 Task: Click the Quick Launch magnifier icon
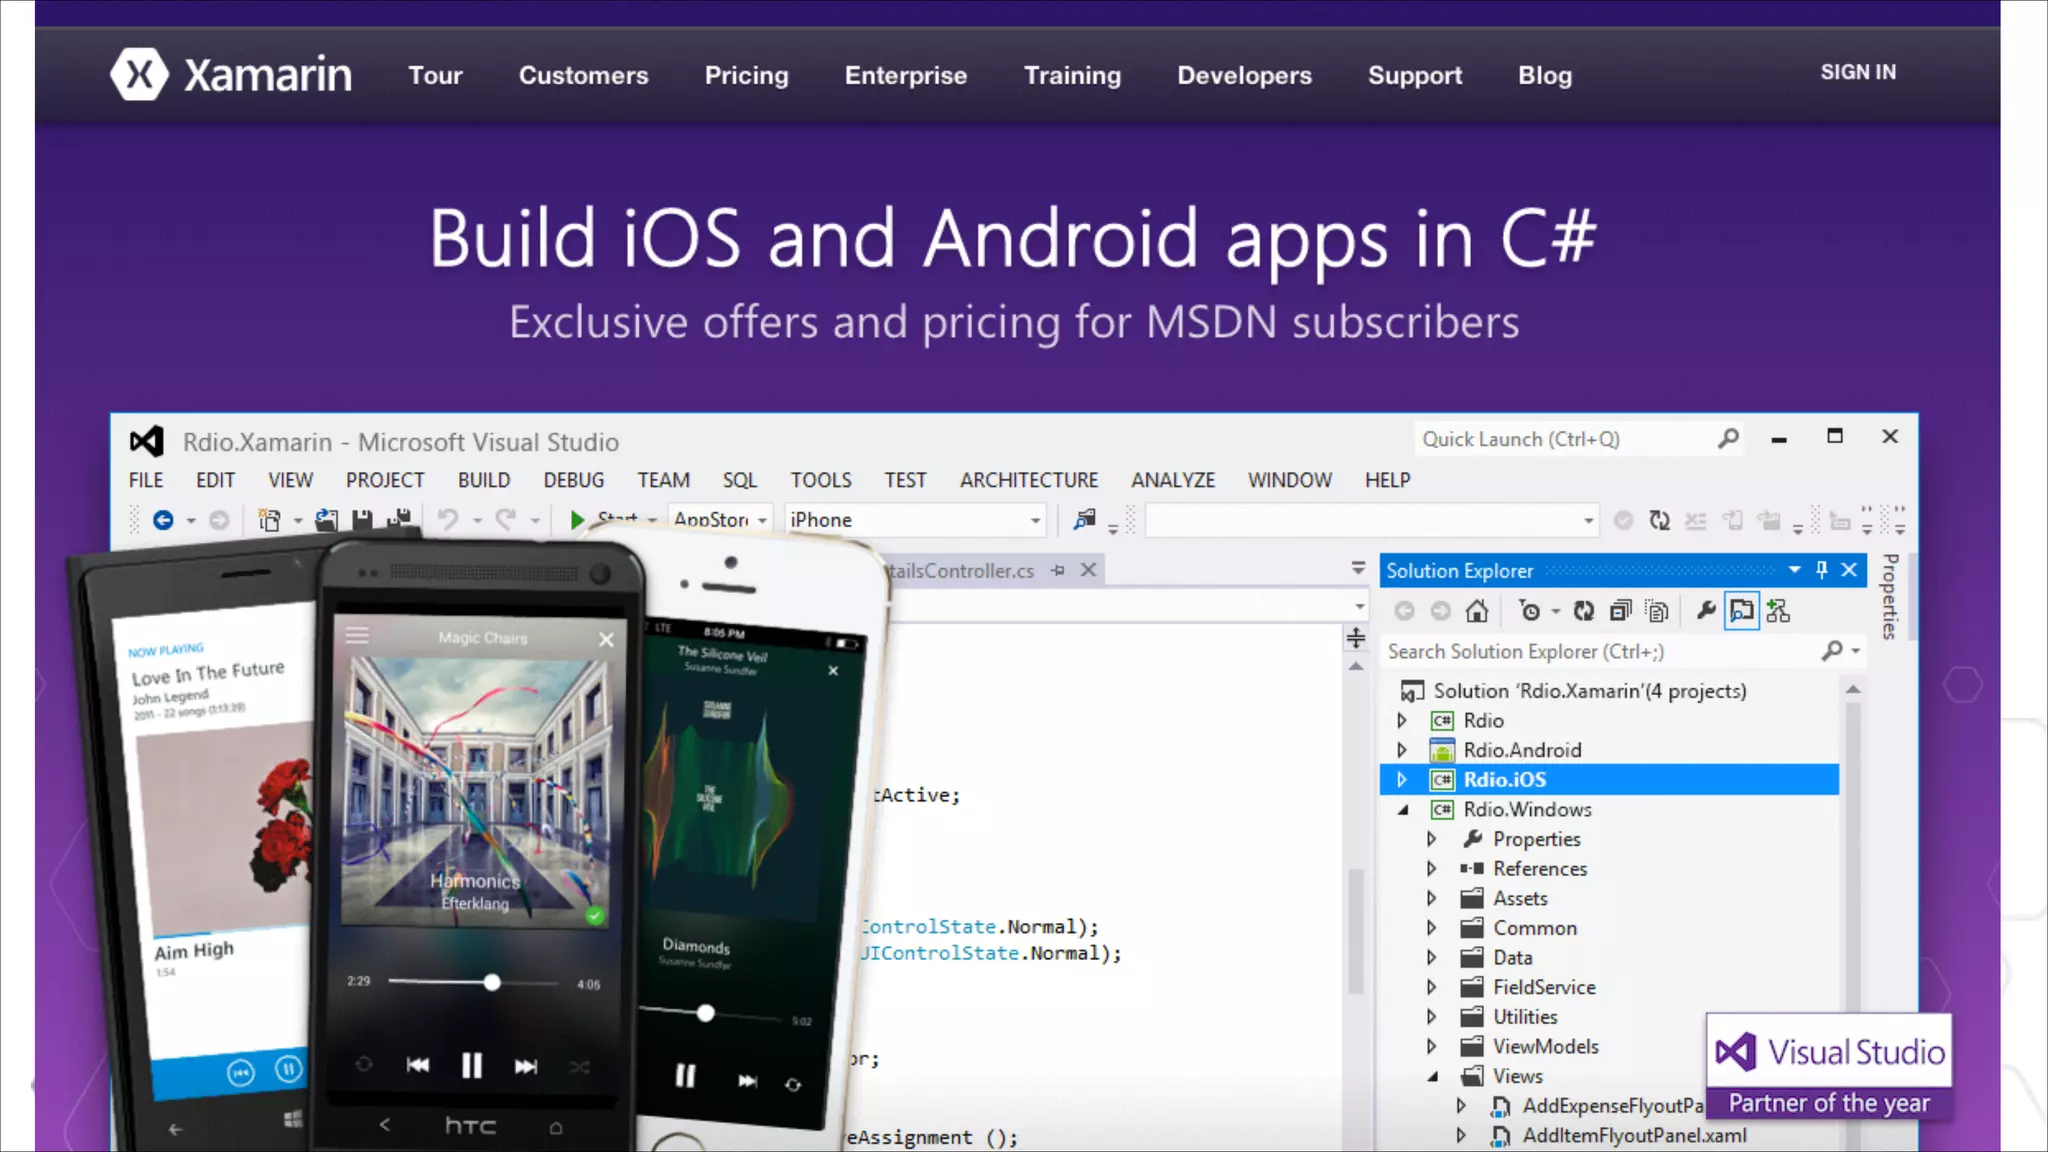[1728, 439]
